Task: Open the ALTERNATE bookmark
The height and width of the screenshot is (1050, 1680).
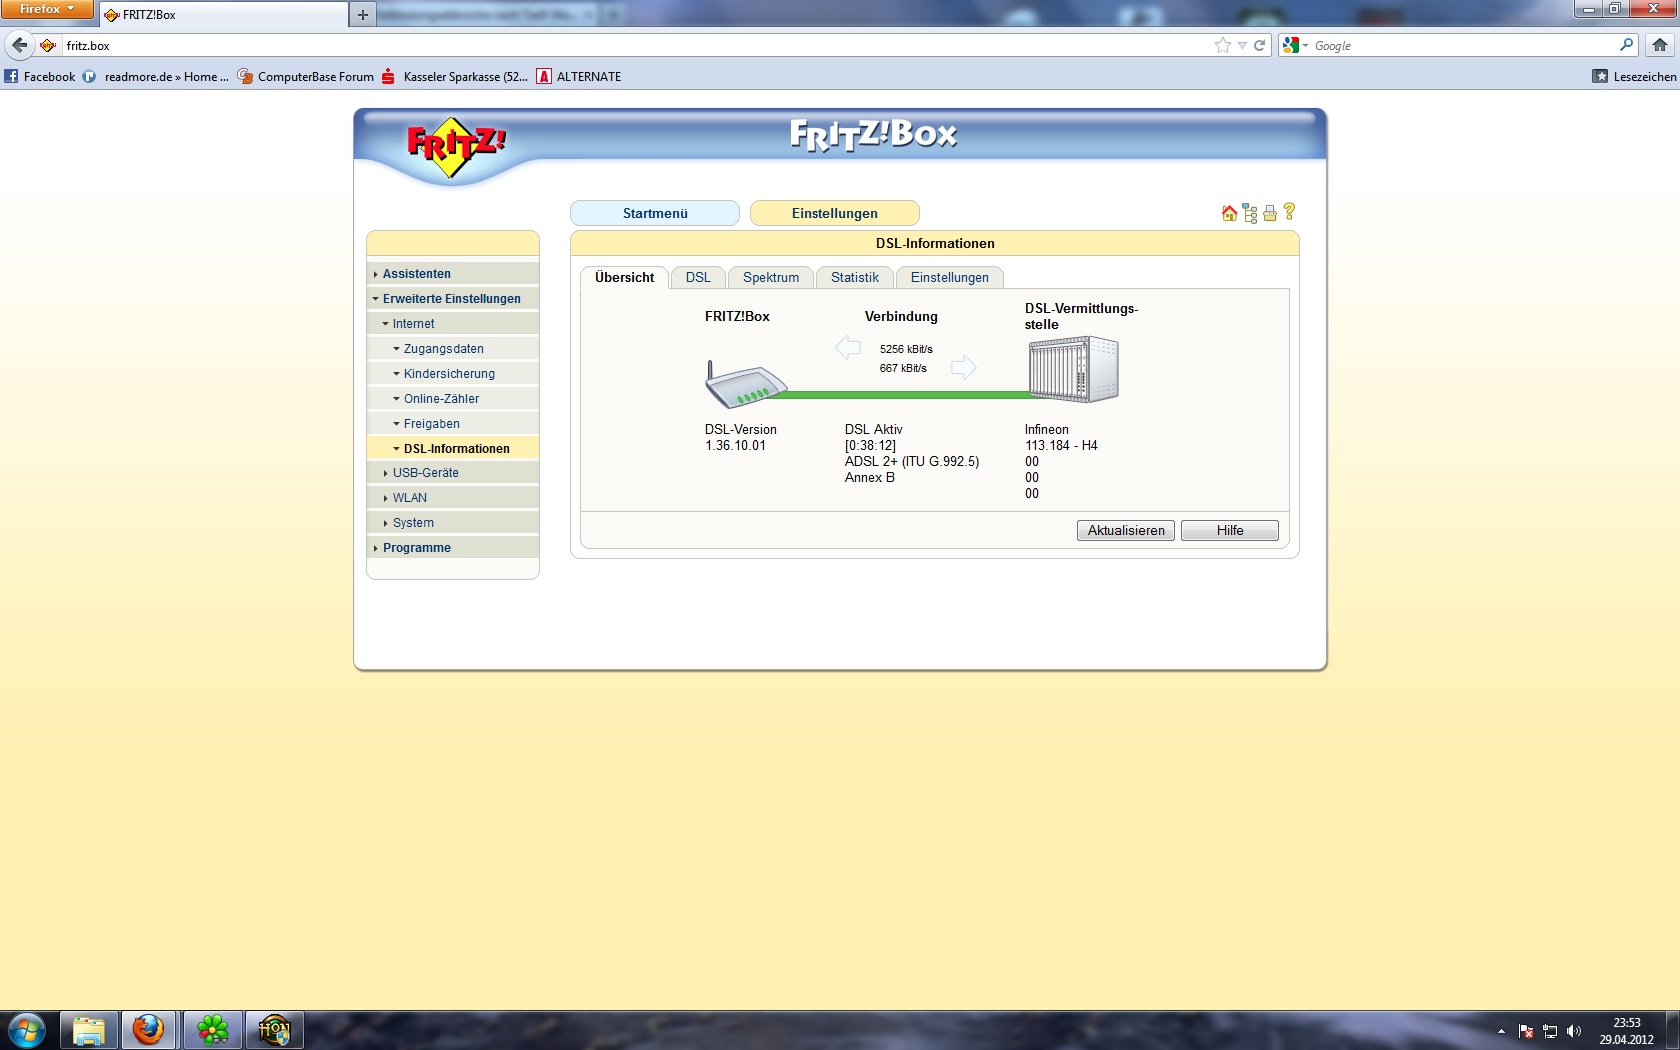Action: [x=579, y=76]
